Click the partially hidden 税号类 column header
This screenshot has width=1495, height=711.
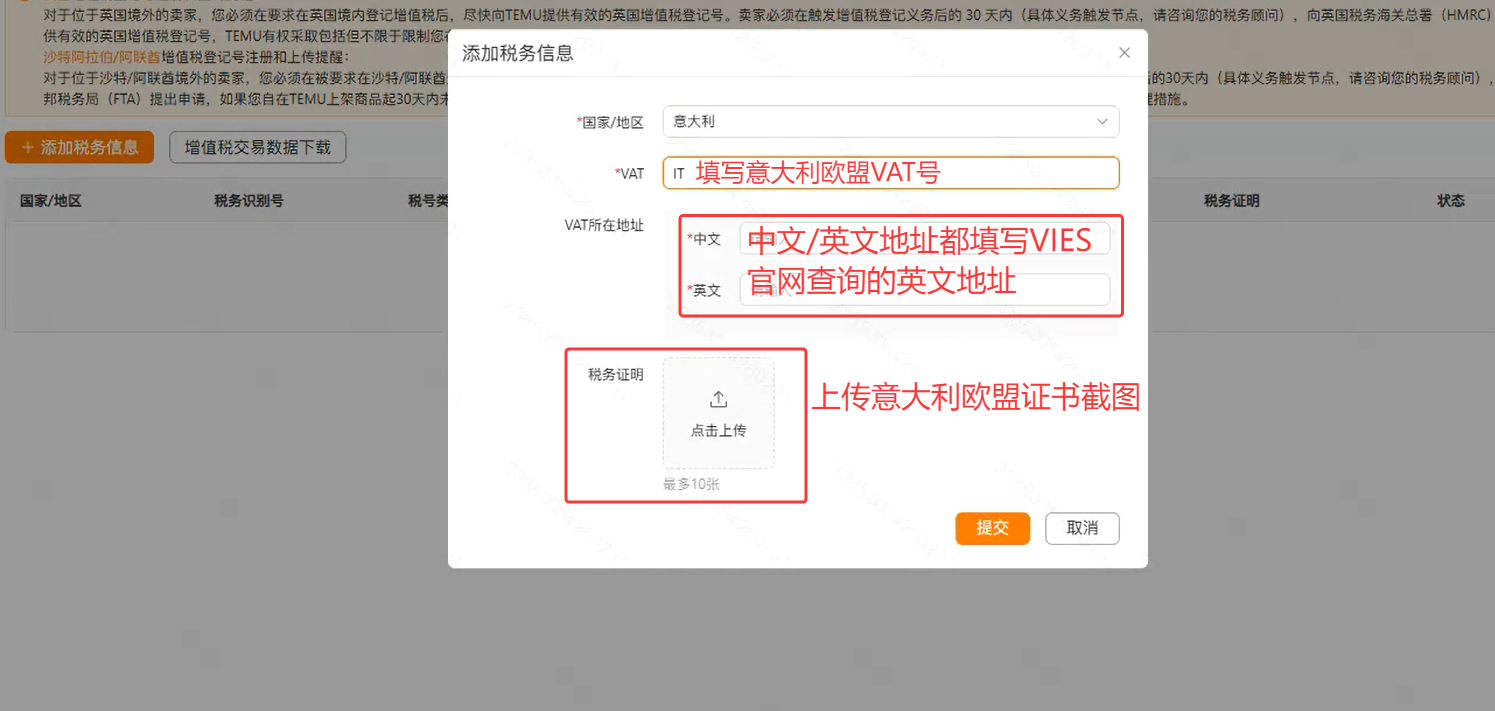point(427,201)
